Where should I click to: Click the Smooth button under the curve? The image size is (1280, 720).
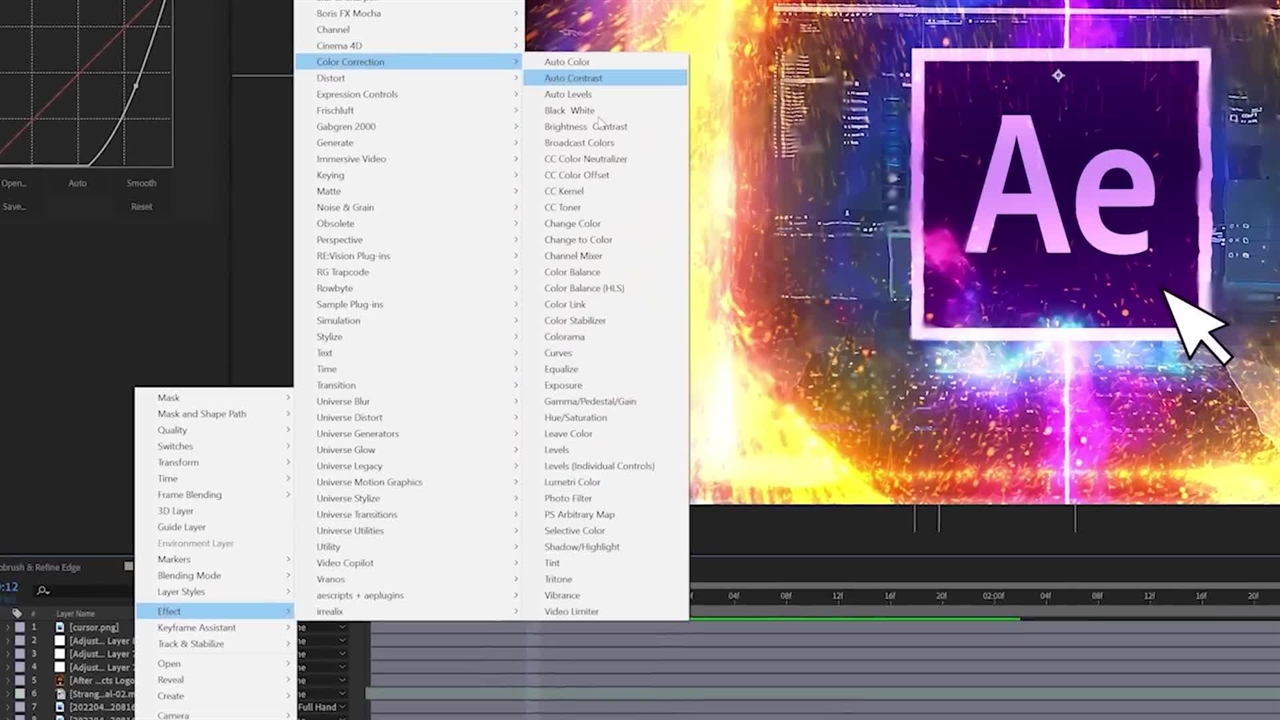click(141, 183)
